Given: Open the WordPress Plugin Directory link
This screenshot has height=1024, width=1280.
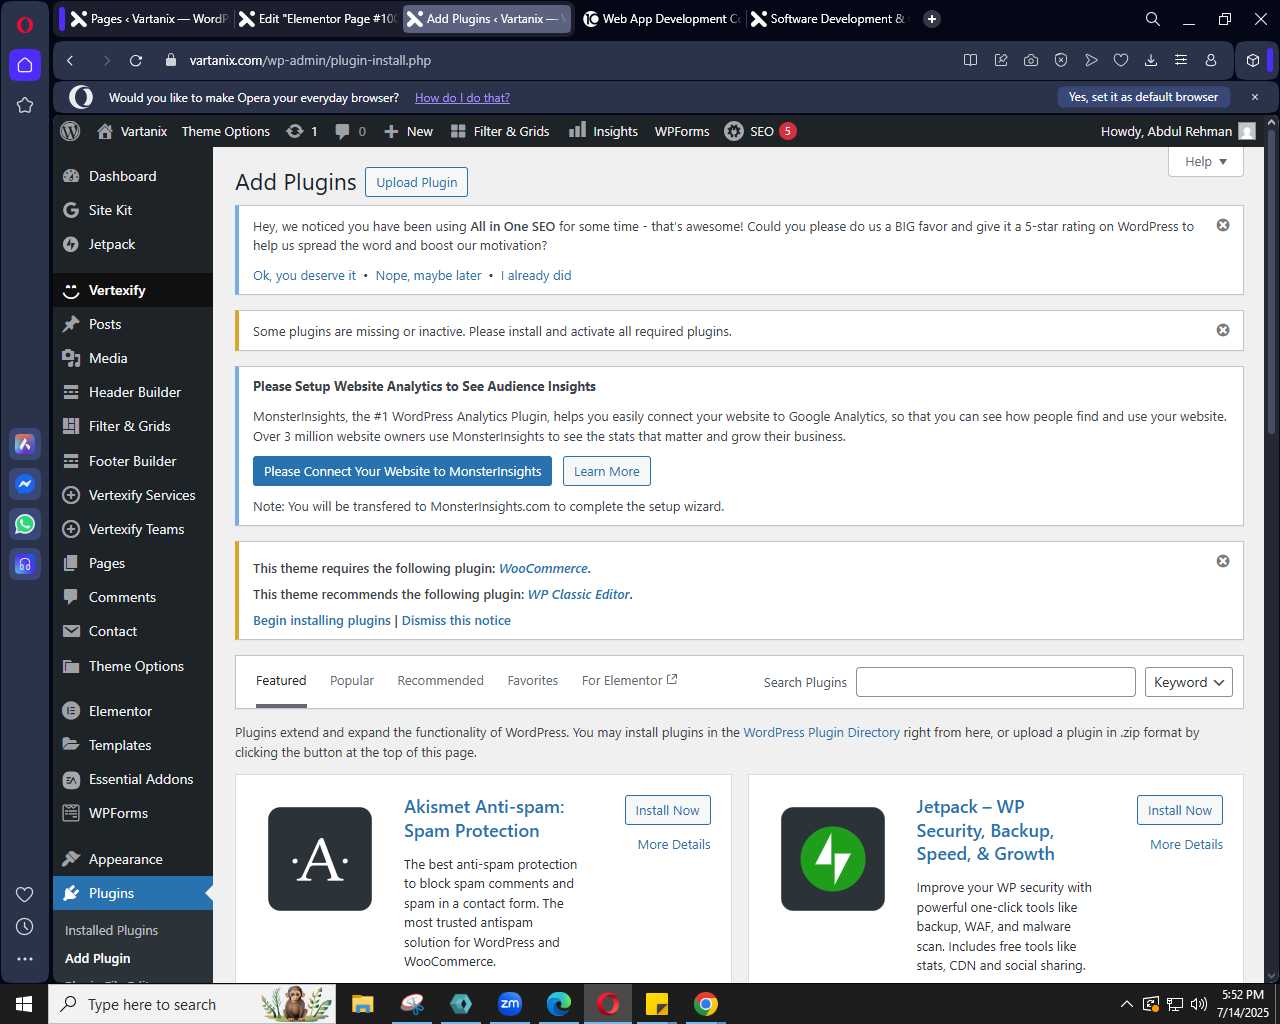Looking at the screenshot, I should [x=821, y=732].
